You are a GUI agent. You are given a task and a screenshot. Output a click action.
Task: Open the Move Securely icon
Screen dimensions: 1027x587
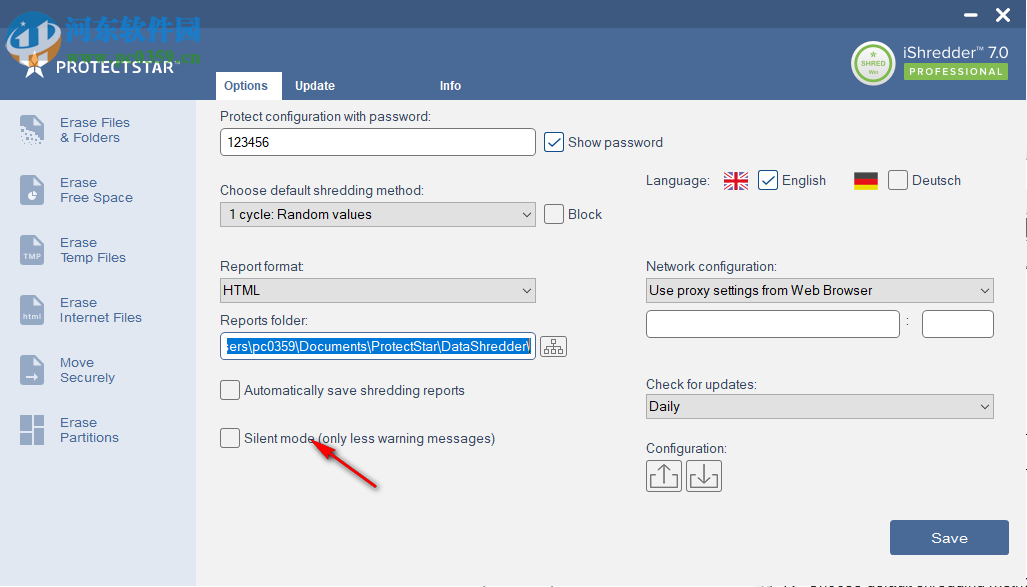[x=31, y=370]
